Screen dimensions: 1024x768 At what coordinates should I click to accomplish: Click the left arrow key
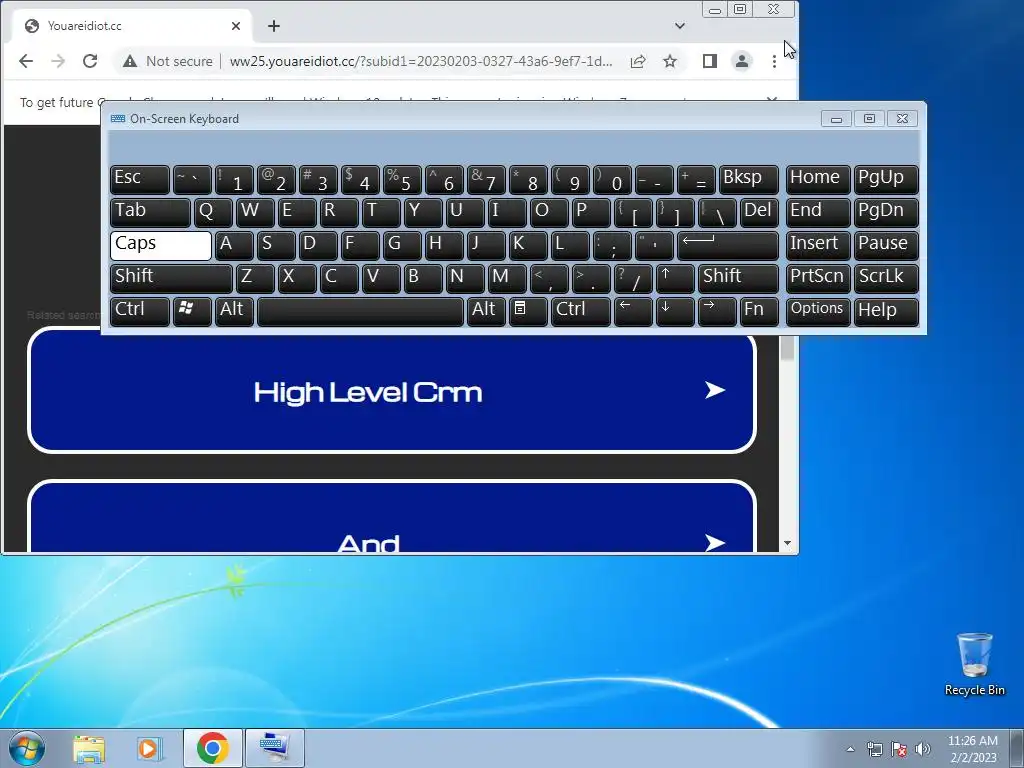click(x=633, y=312)
